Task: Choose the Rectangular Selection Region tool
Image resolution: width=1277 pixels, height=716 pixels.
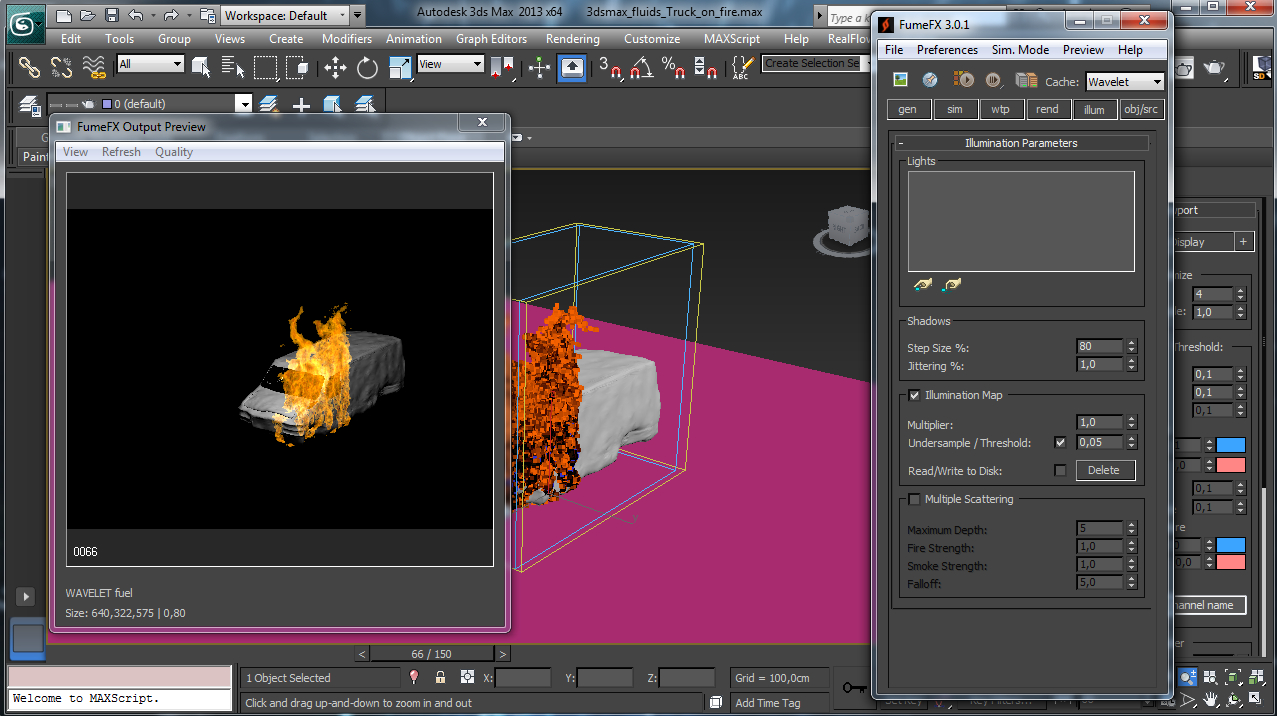Action: [265, 67]
